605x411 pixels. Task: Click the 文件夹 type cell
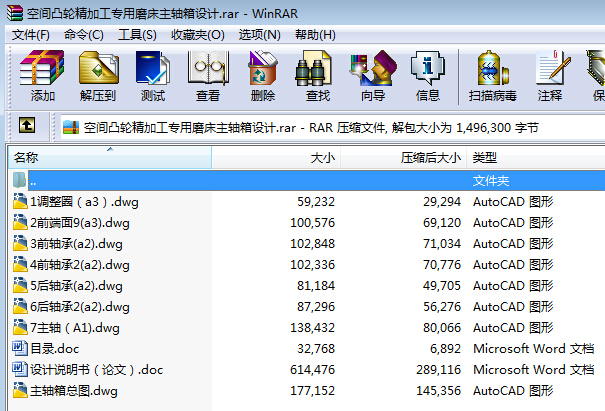coord(491,181)
